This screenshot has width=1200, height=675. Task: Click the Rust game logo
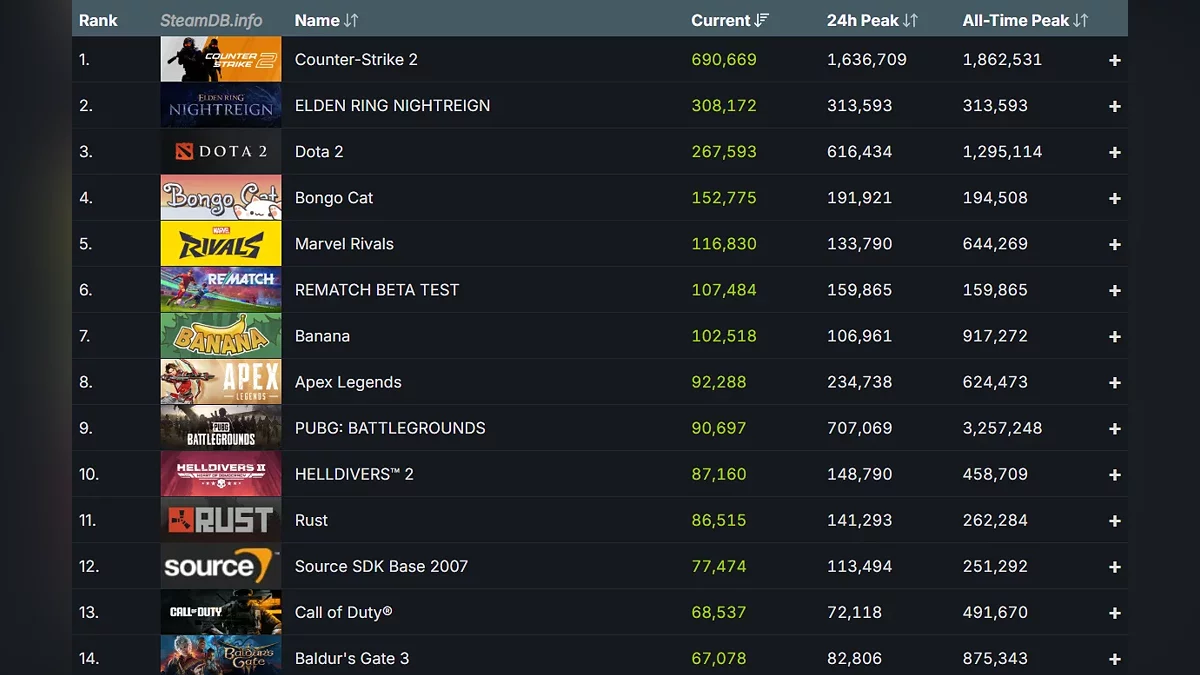click(x=220, y=520)
